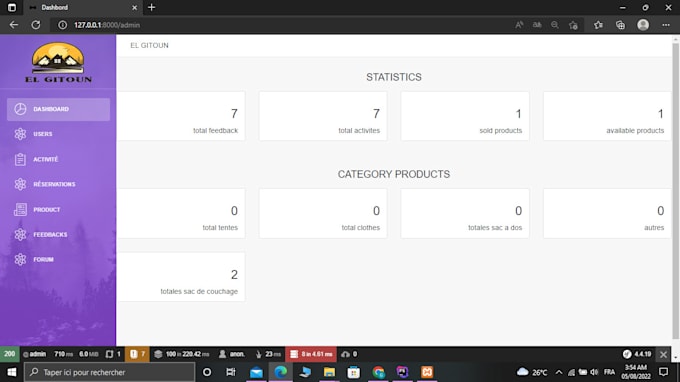Open the mailer panel showing 0
Screen dimensions: 680x382
[349, 354]
